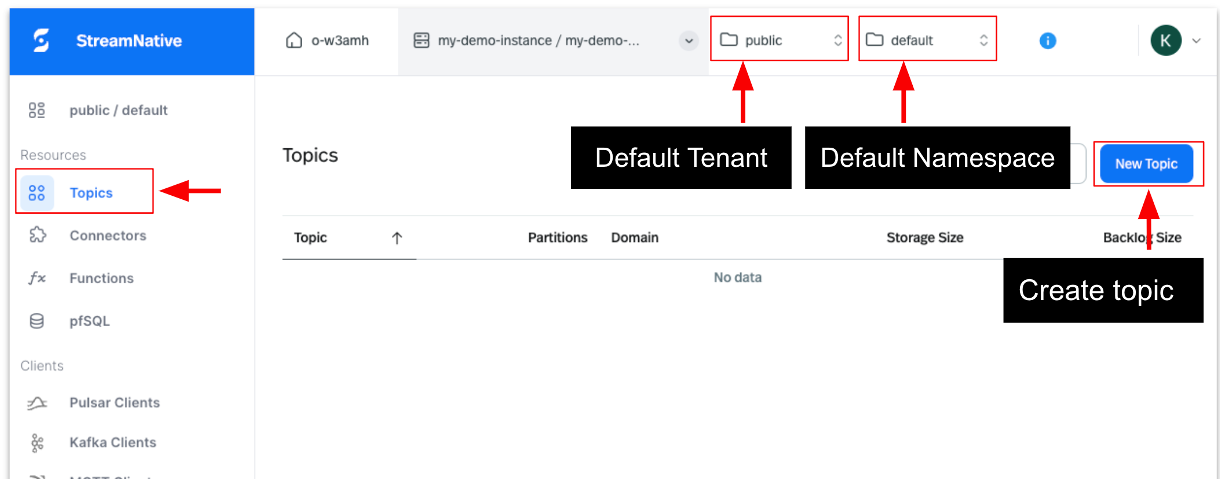Open public / default in sidebar
The height and width of the screenshot is (480, 1220).
coord(118,110)
